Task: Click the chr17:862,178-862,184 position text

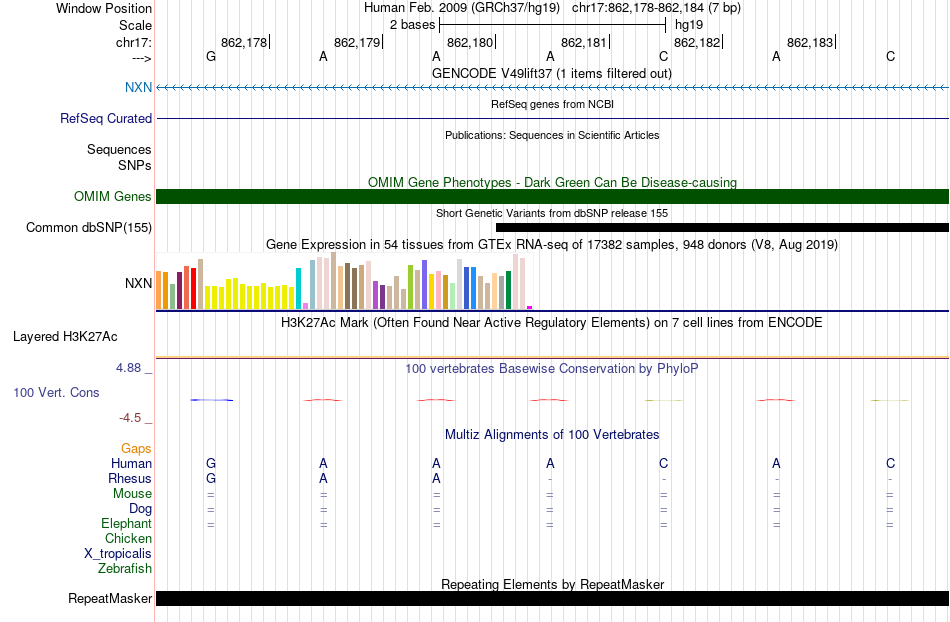Action: (656, 8)
